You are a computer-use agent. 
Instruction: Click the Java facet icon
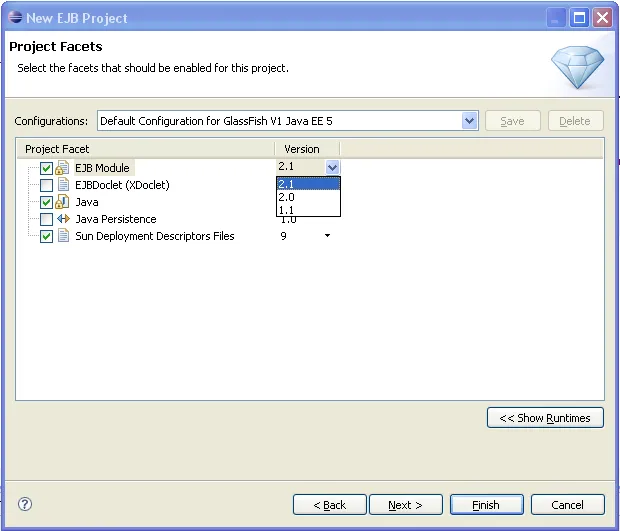click(x=62, y=202)
